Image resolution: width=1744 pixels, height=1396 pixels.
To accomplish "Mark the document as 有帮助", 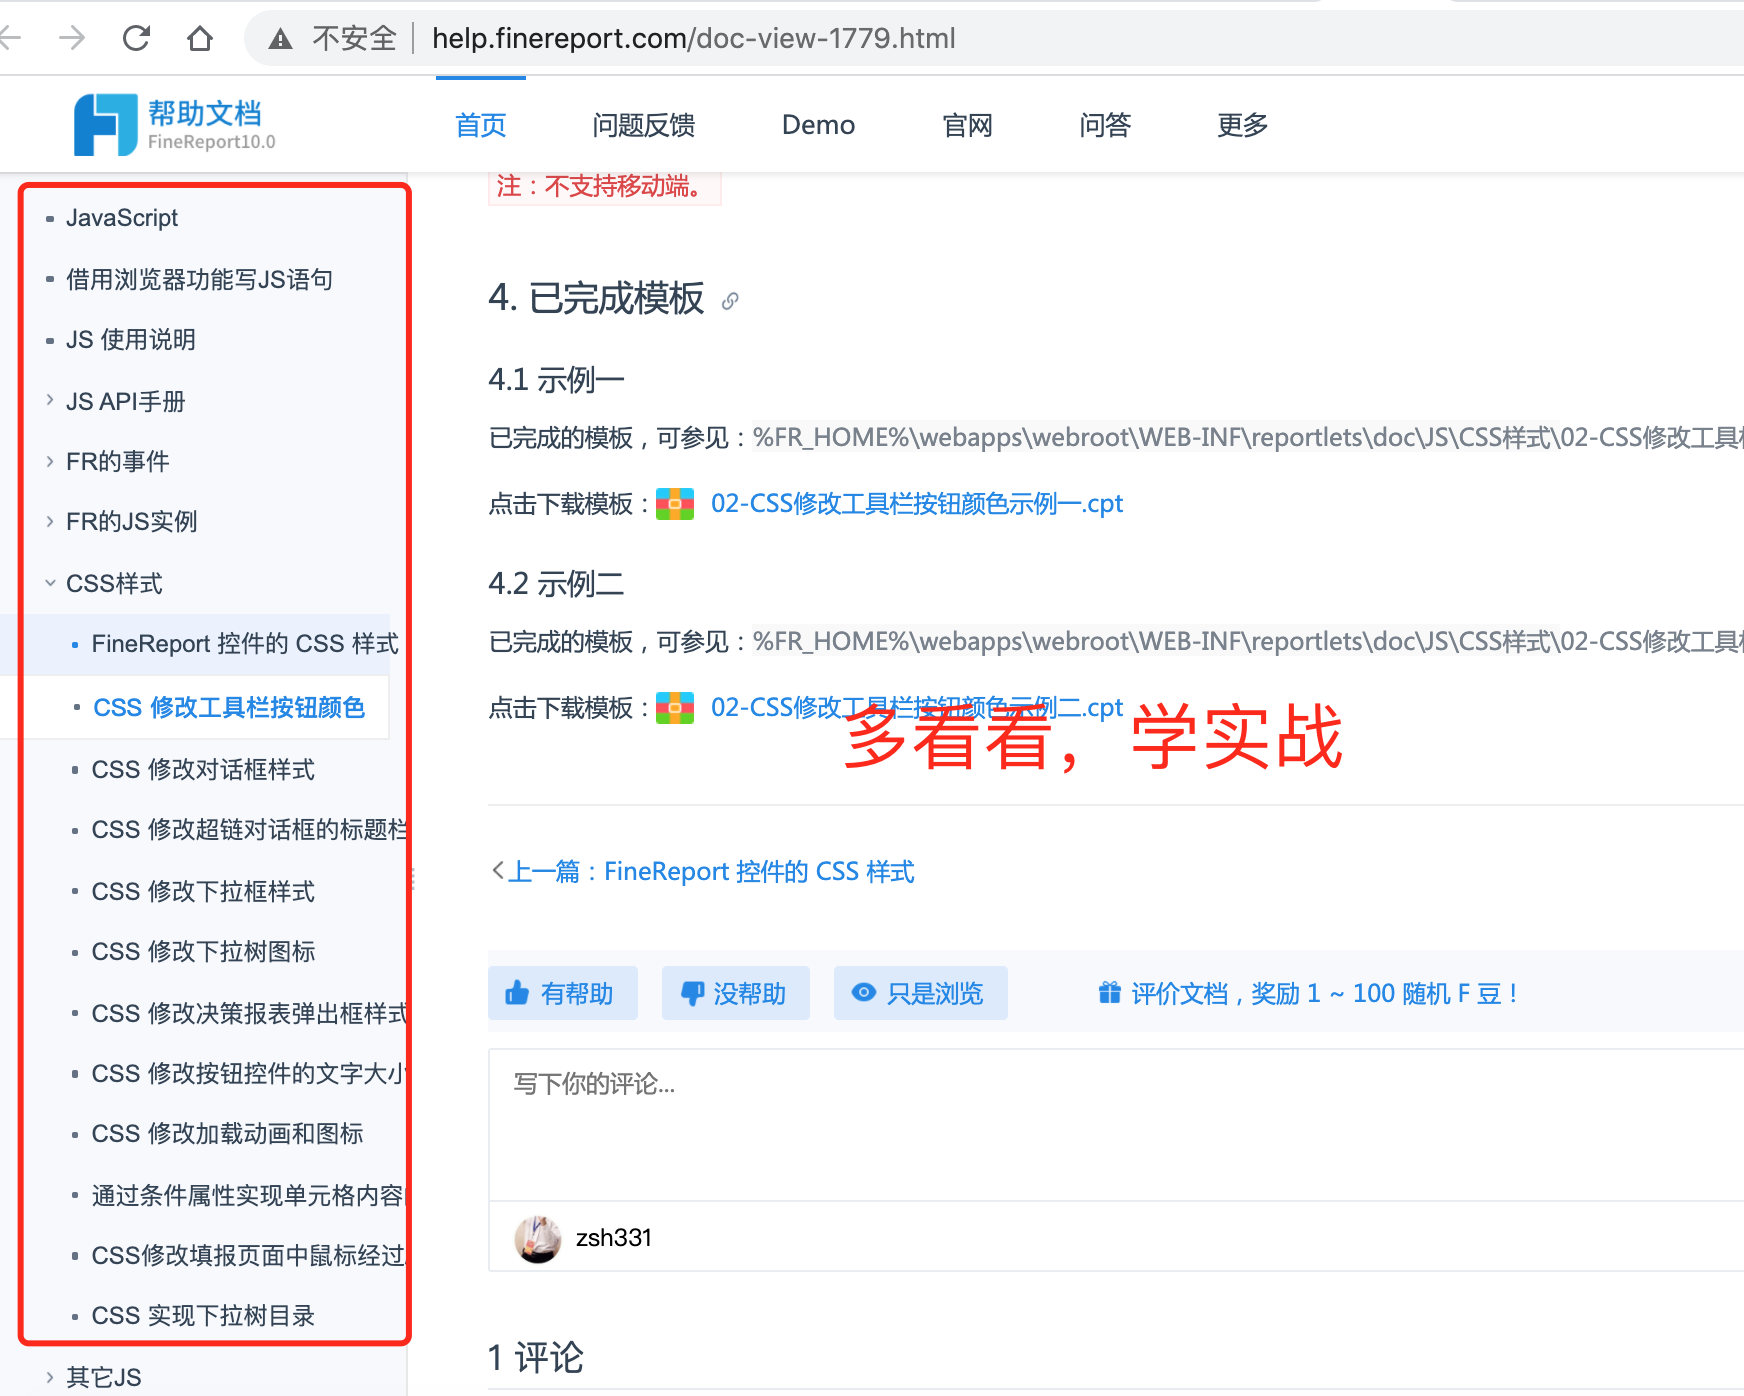I will point(563,993).
